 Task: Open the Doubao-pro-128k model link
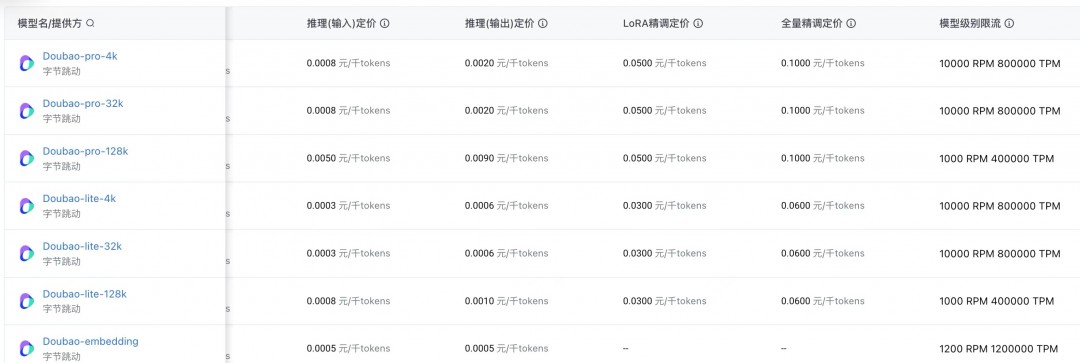(85, 152)
